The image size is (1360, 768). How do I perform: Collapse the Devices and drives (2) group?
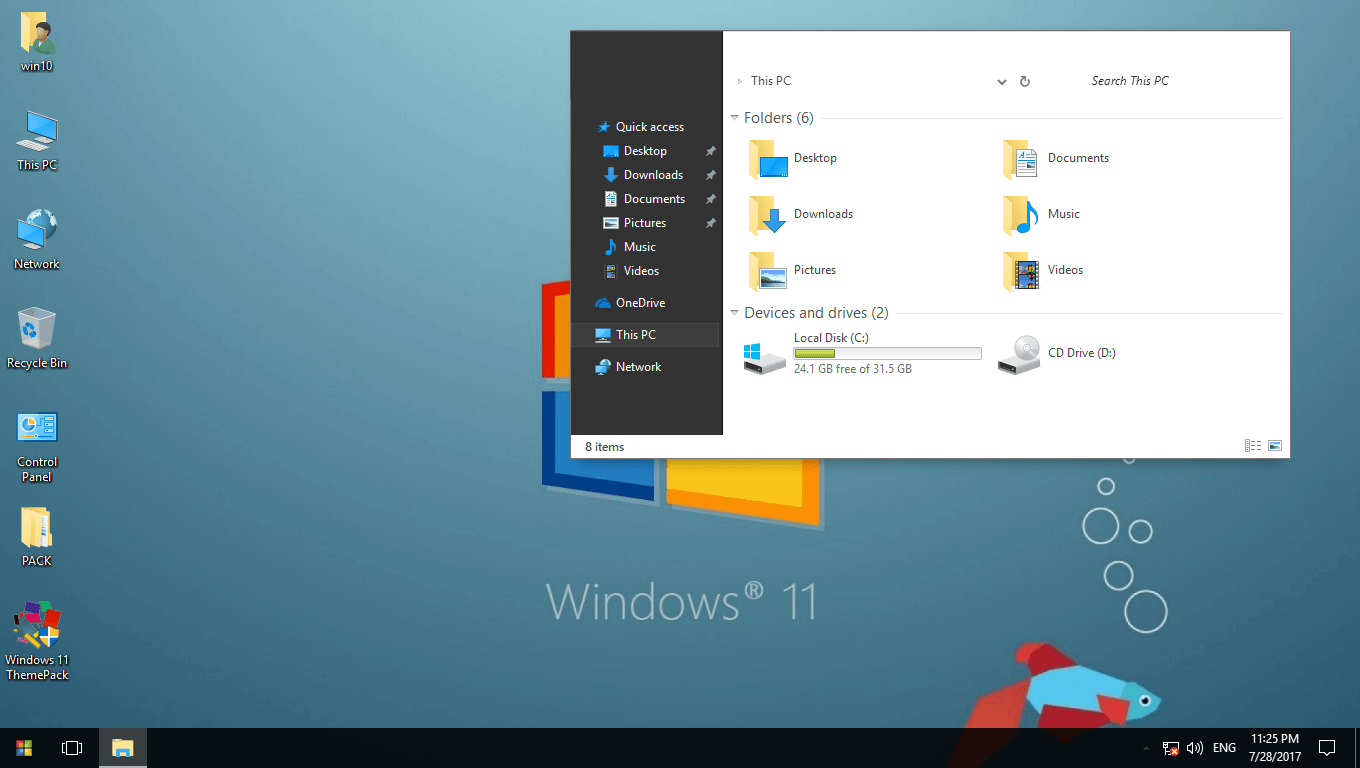pos(735,313)
